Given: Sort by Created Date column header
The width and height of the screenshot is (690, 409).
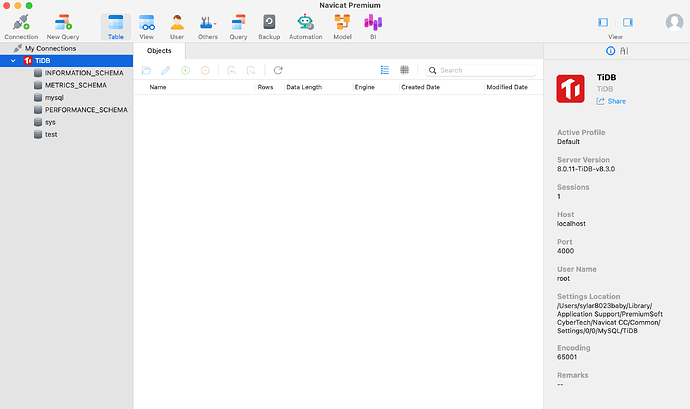Looking at the screenshot, I should point(421,87).
